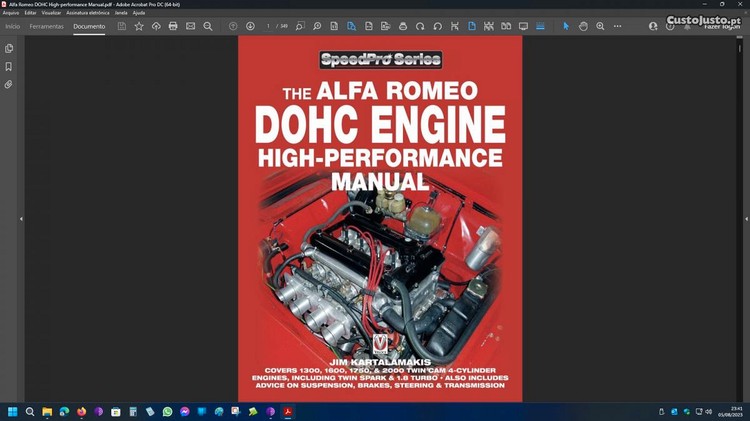Open the Início tab
This screenshot has height=421, width=750.
click(12, 26)
